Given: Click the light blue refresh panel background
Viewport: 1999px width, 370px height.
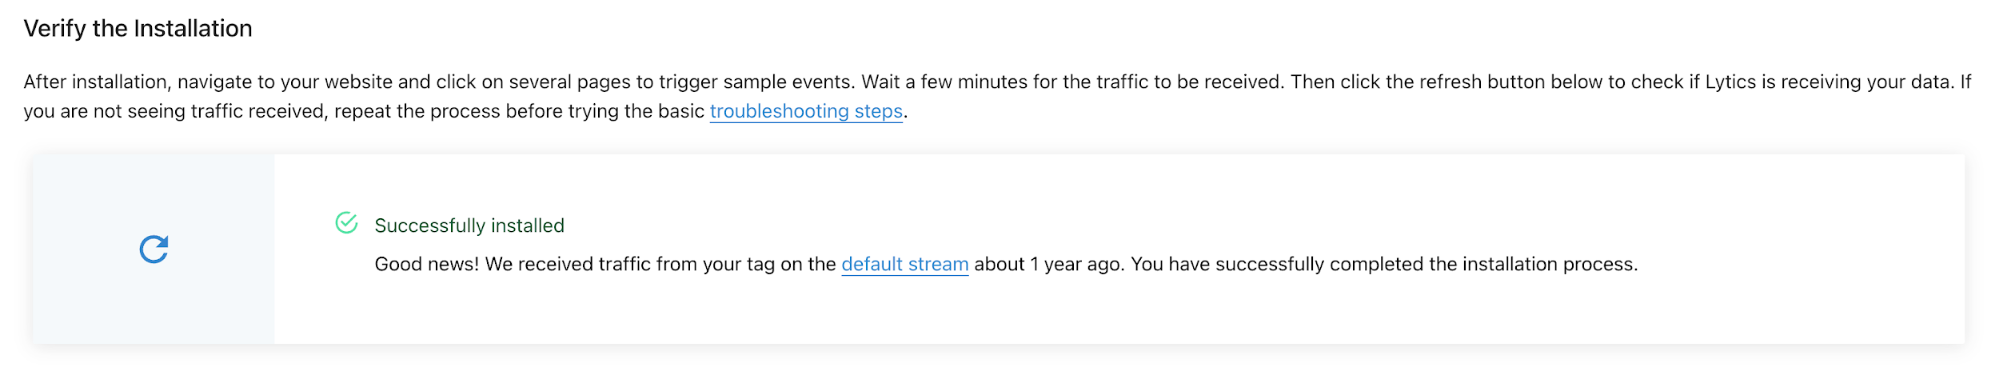Looking at the screenshot, I should (154, 249).
